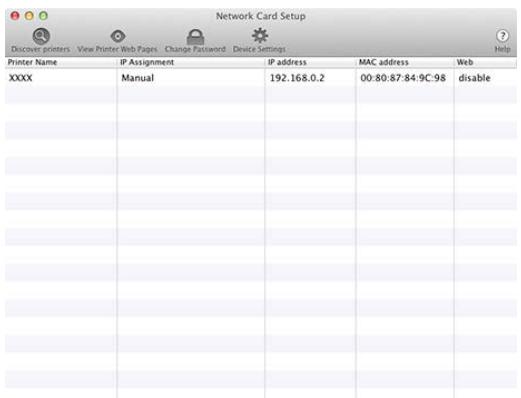Viewport: 521px width, 398px height.
Task: Click the MAC address column header
Action: pyautogui.click(x=405, y=62)
